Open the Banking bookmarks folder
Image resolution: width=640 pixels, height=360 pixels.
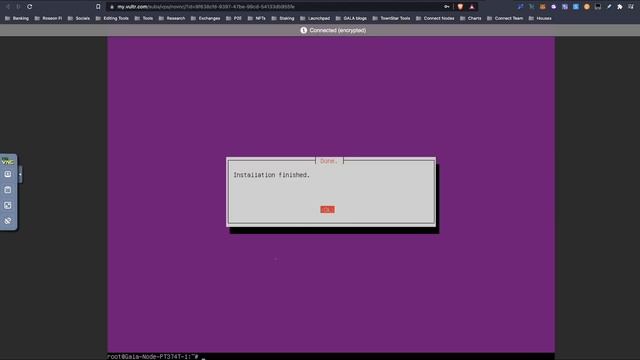pyautogui.click(x=17, y=18)
